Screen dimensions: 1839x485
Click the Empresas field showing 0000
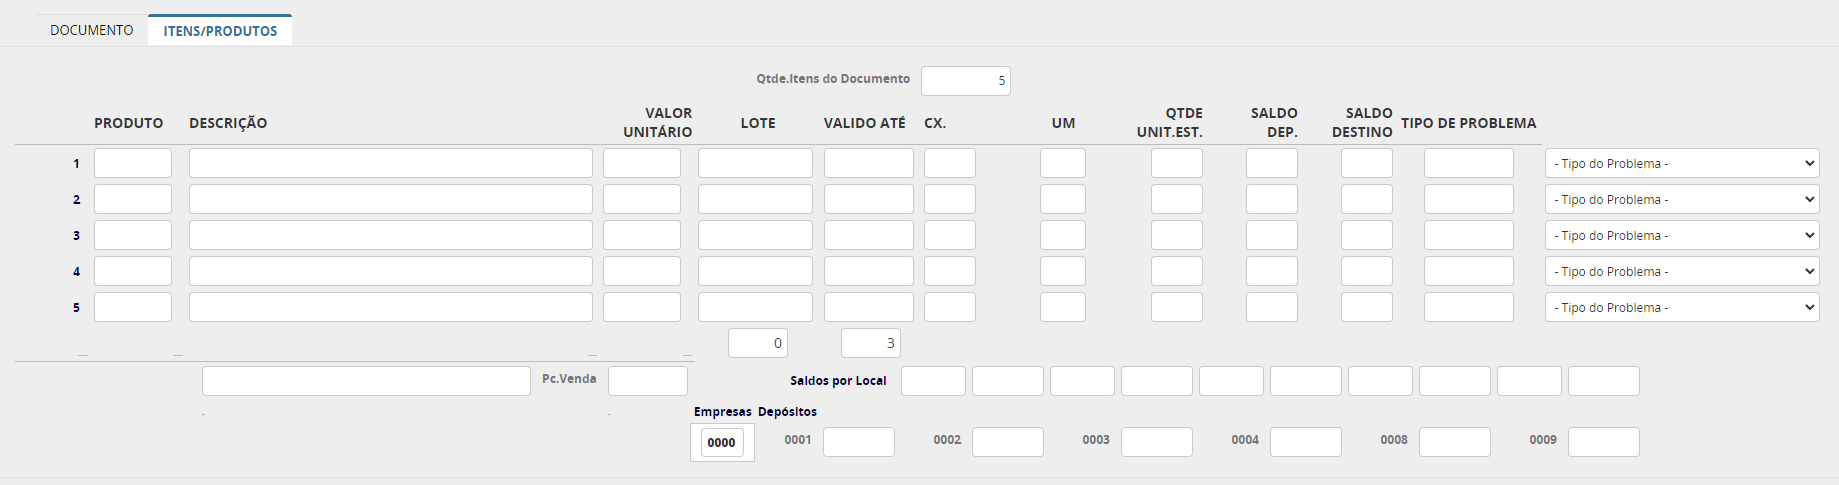[721, 442]
